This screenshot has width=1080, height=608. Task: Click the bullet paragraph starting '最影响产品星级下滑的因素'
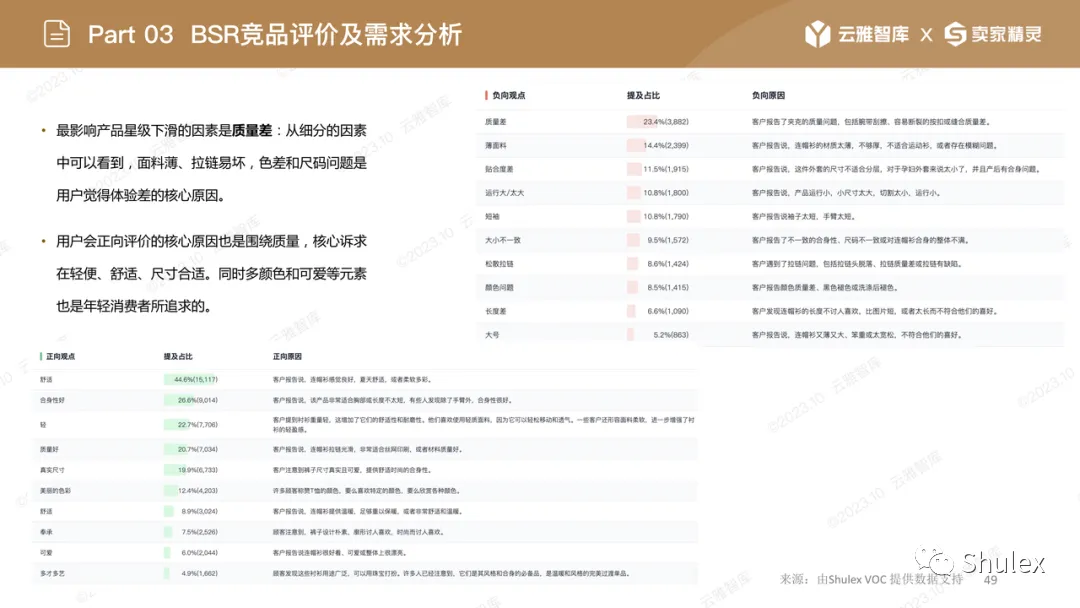tap(211, 163)
